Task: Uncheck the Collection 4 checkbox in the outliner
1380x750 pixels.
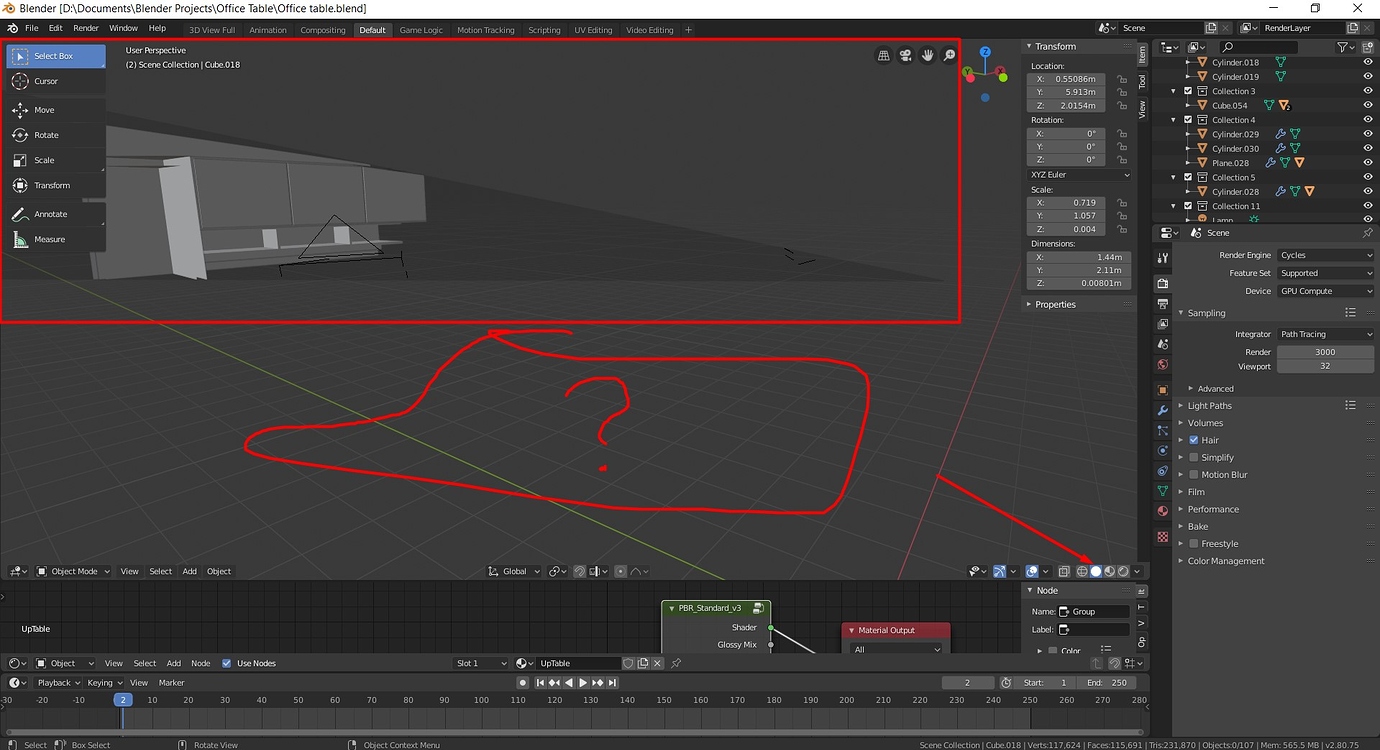Action: [1187, 119]
